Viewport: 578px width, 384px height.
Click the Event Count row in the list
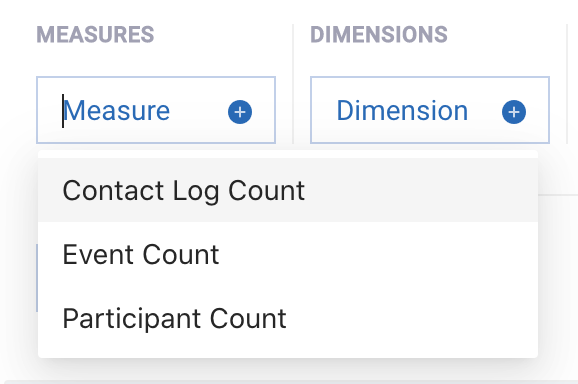(x=288, y=254)
